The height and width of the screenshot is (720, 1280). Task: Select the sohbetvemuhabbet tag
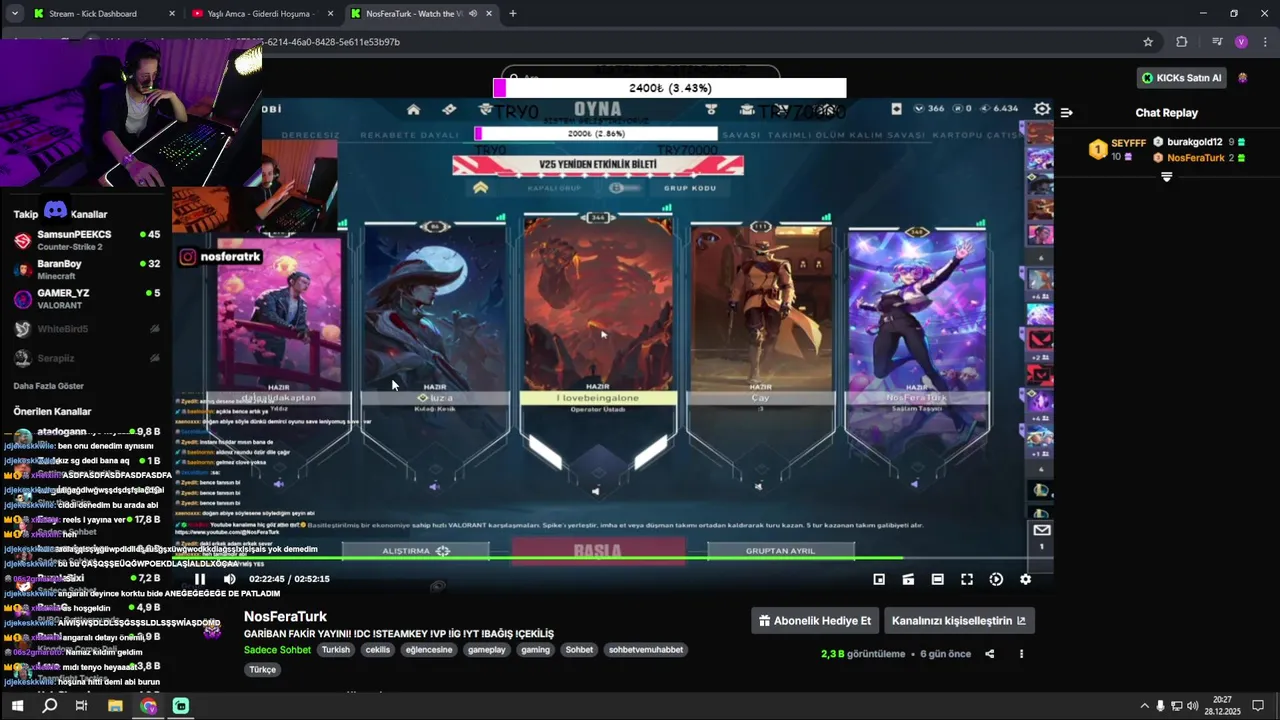coord(646,650)
